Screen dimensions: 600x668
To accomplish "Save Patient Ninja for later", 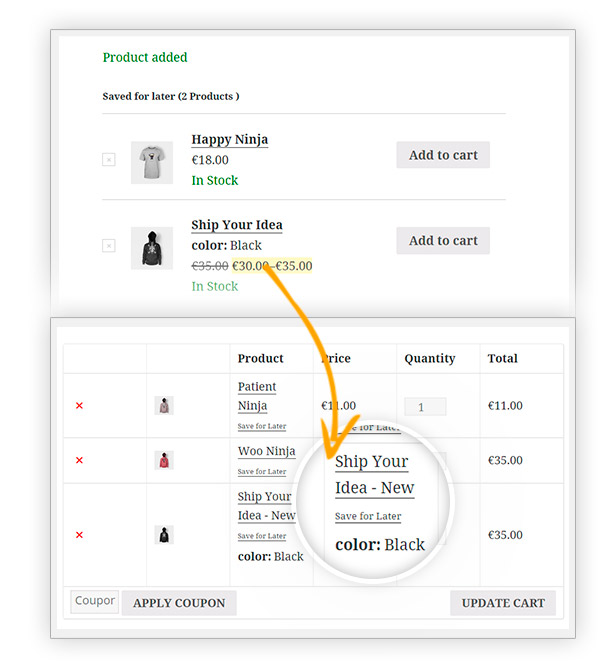I will click(261, 427).
